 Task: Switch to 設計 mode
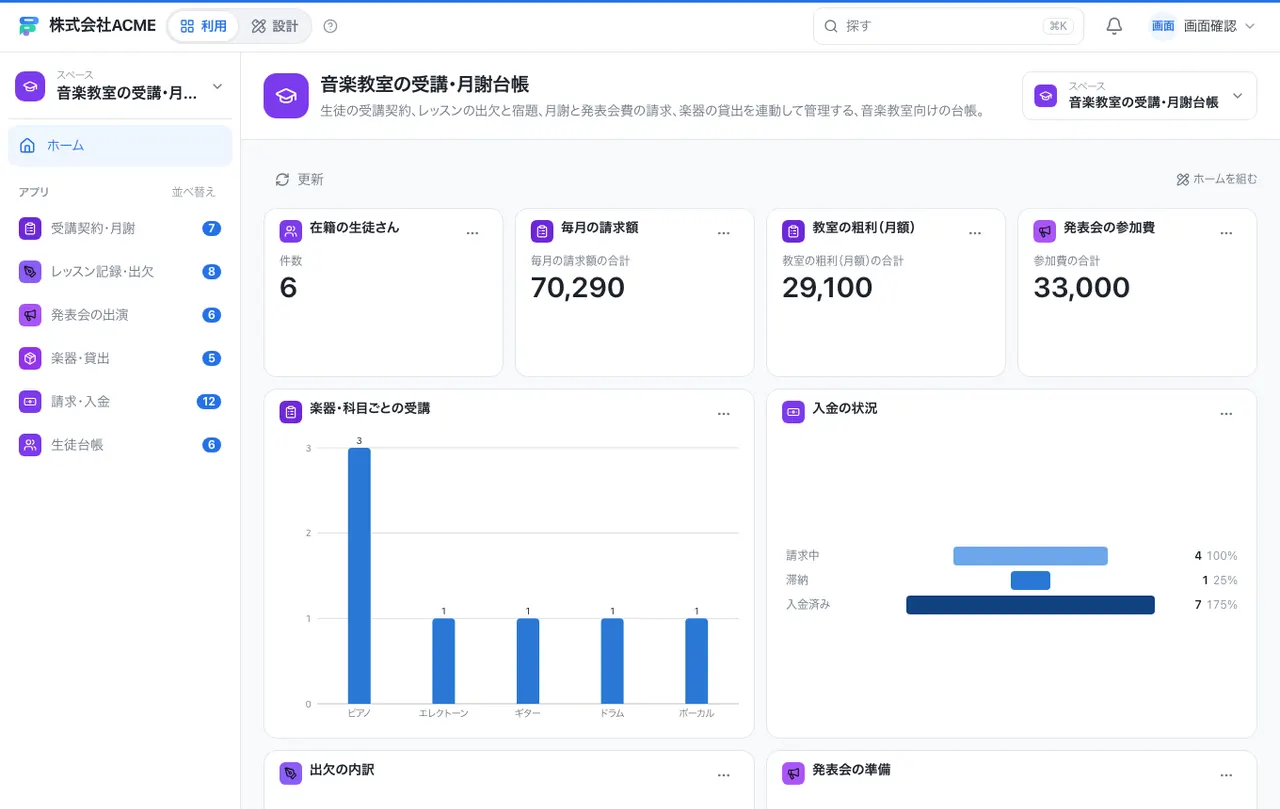tap(275, 26)
